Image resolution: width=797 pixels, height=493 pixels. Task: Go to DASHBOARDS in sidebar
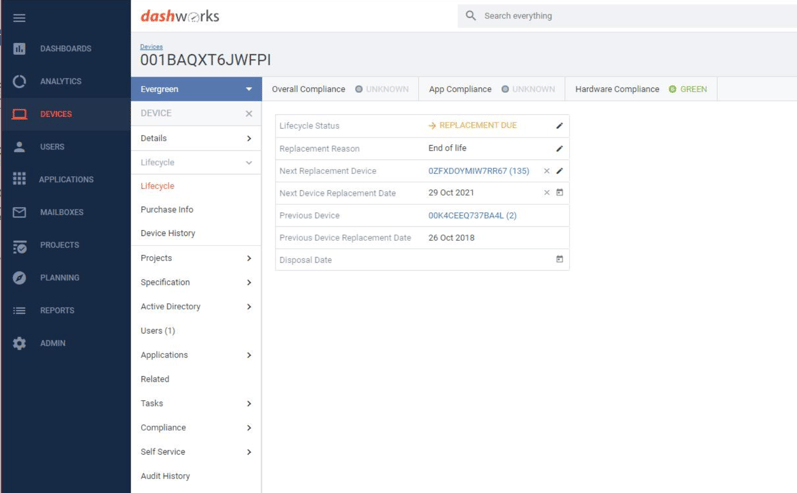(66, 49)
